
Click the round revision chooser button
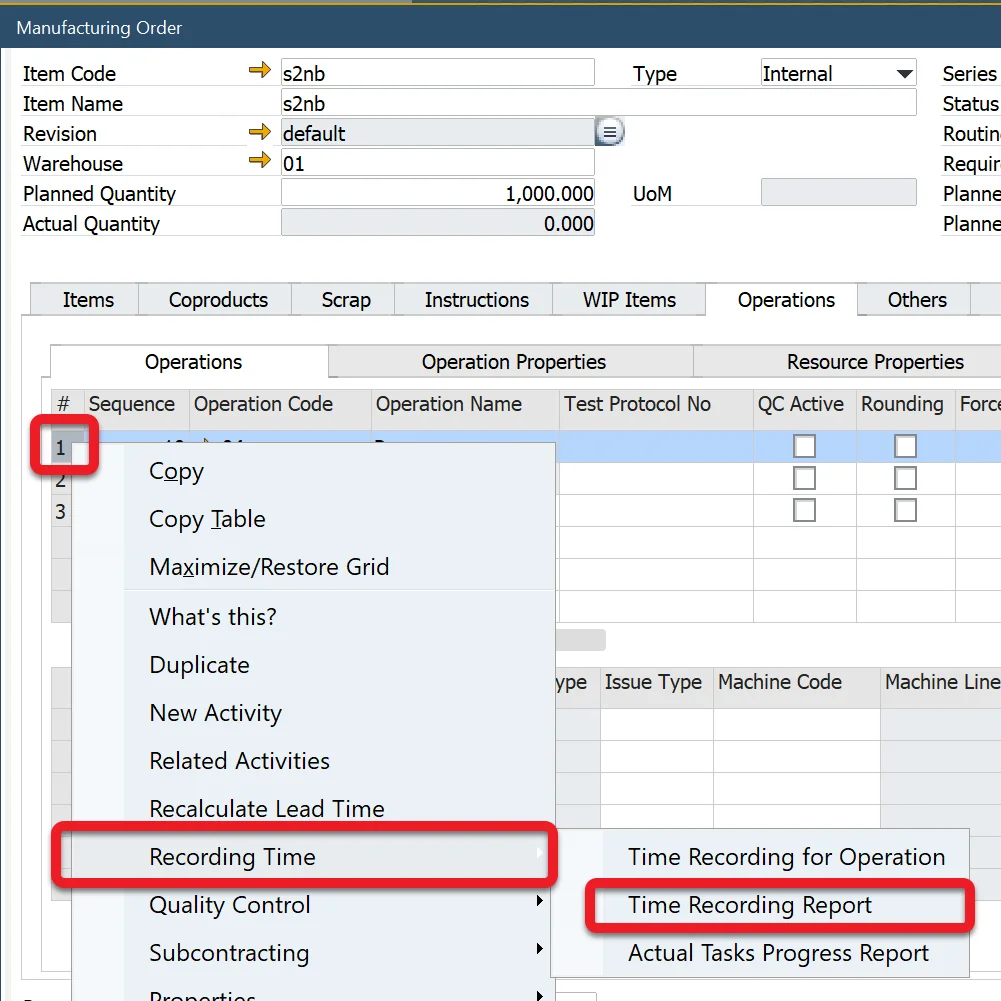(x=610, y=132)
